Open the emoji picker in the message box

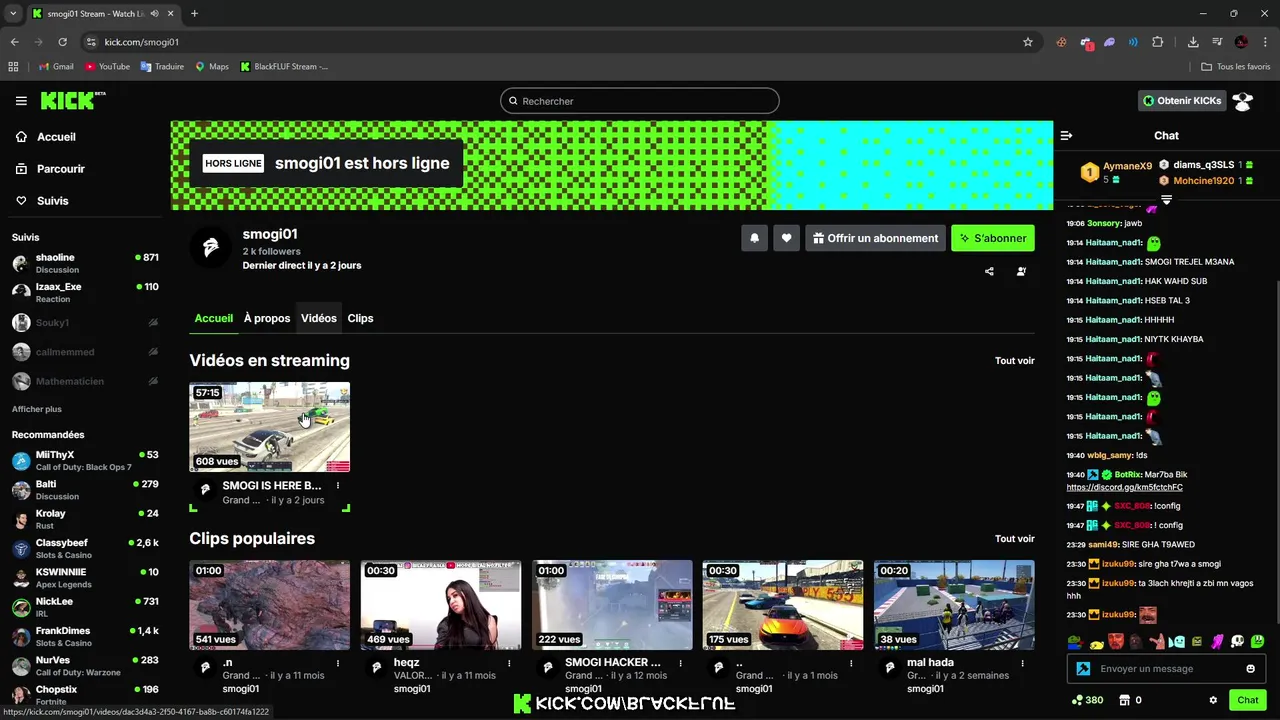click(x=1250, y=669)
